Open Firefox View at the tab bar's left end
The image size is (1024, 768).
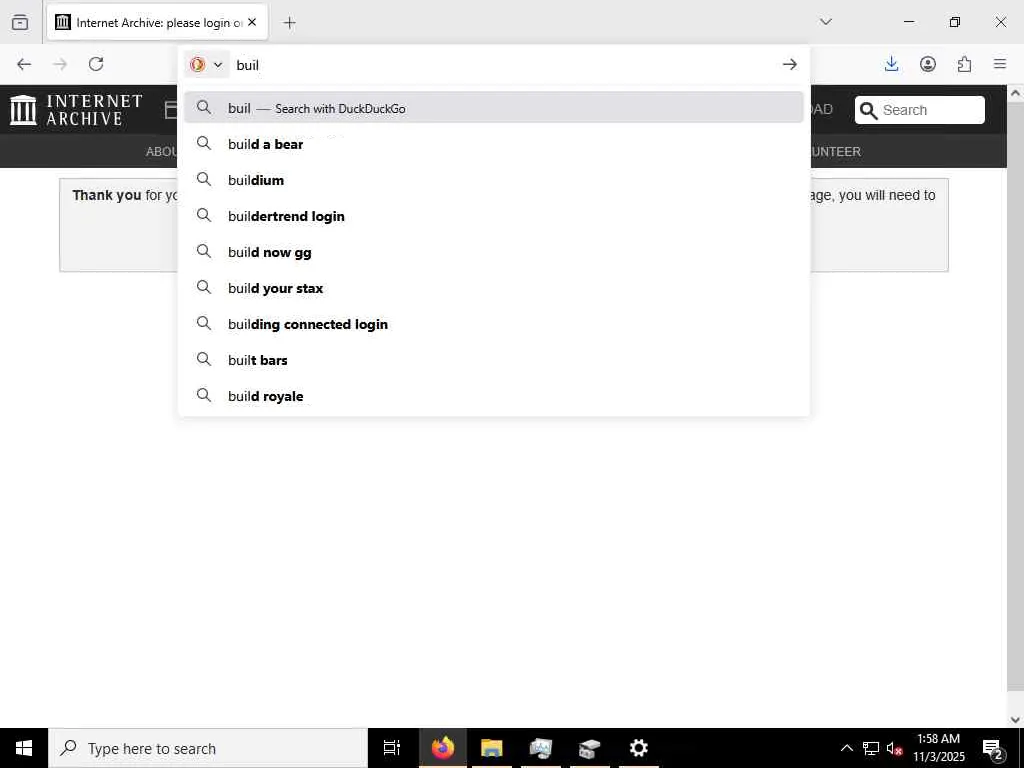click(20, 22)
